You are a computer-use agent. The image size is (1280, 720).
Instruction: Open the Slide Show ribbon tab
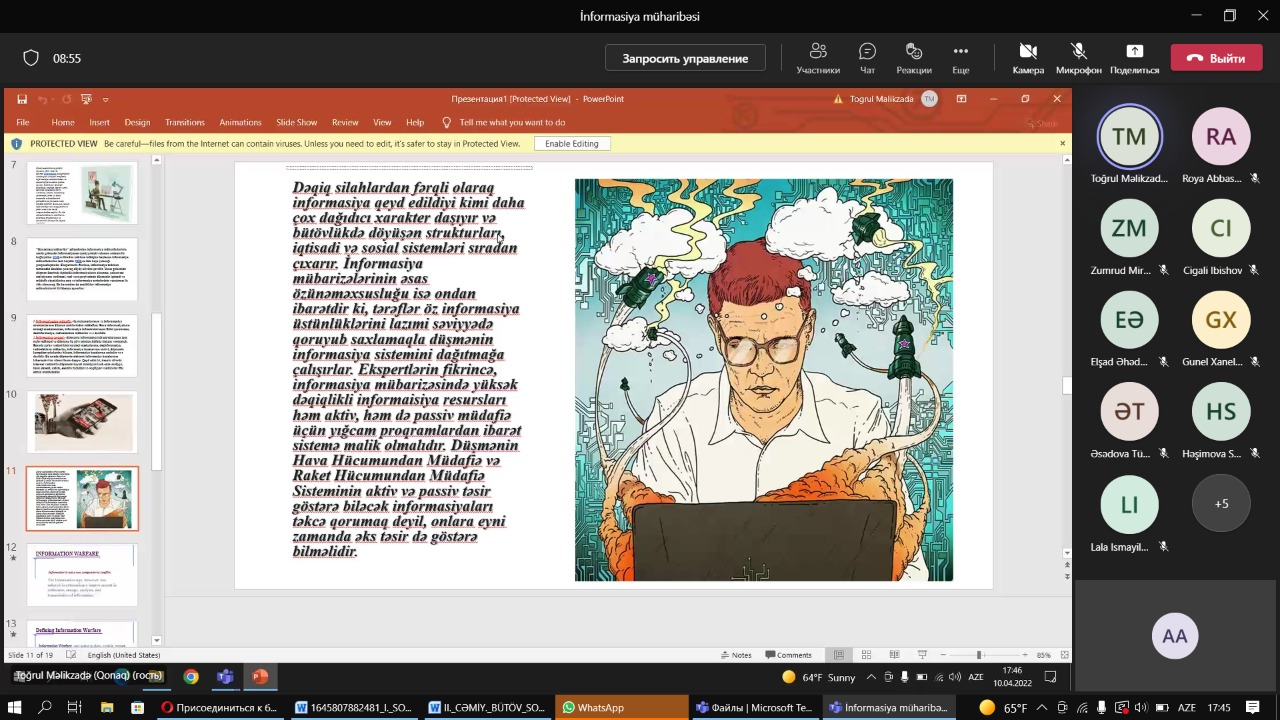(x=296, y=122)
